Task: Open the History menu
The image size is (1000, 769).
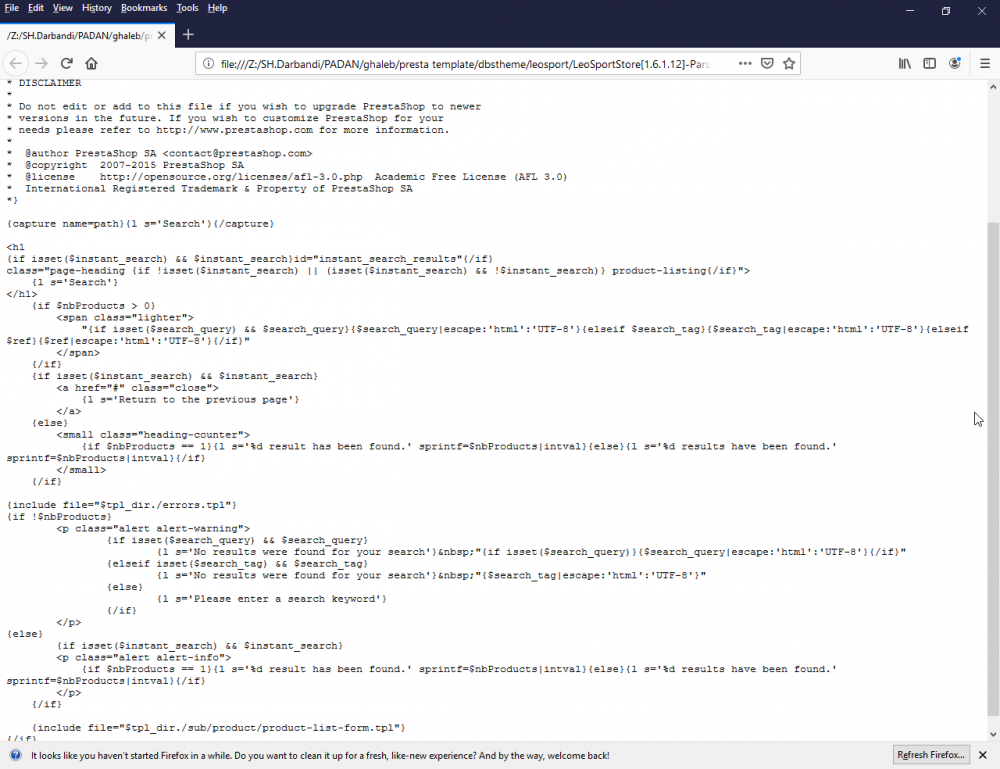Action: coord(96,8)
